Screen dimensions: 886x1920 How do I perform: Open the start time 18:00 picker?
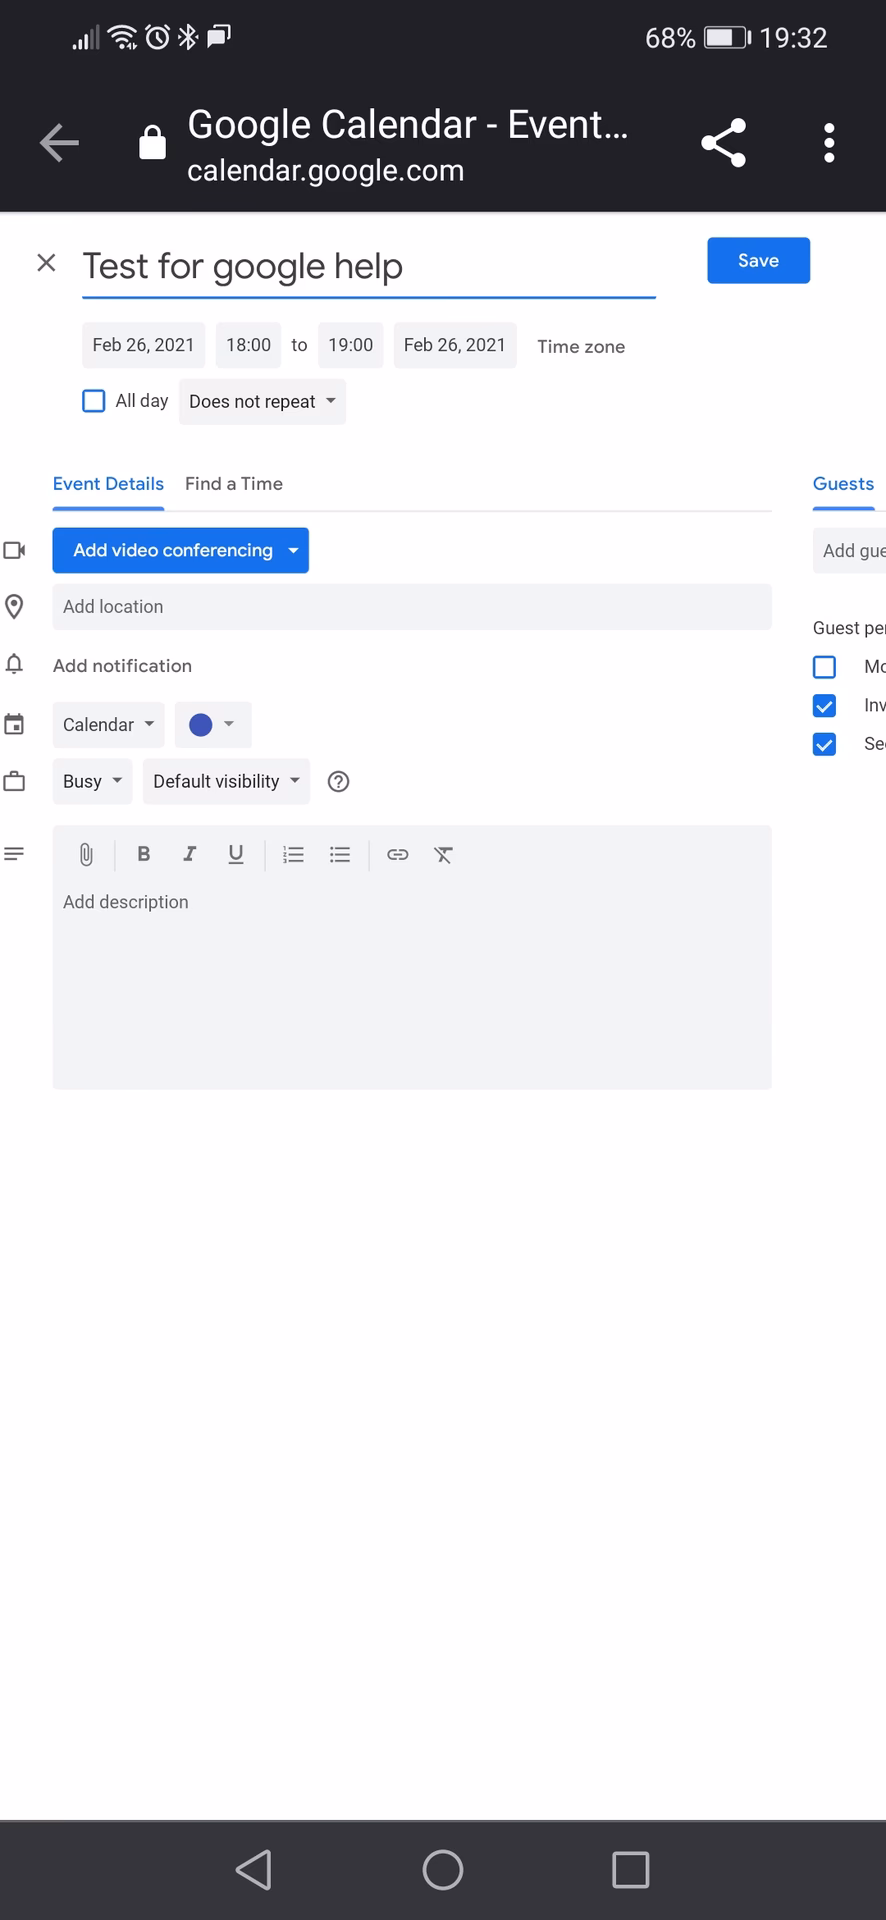(x=248, y=345)
